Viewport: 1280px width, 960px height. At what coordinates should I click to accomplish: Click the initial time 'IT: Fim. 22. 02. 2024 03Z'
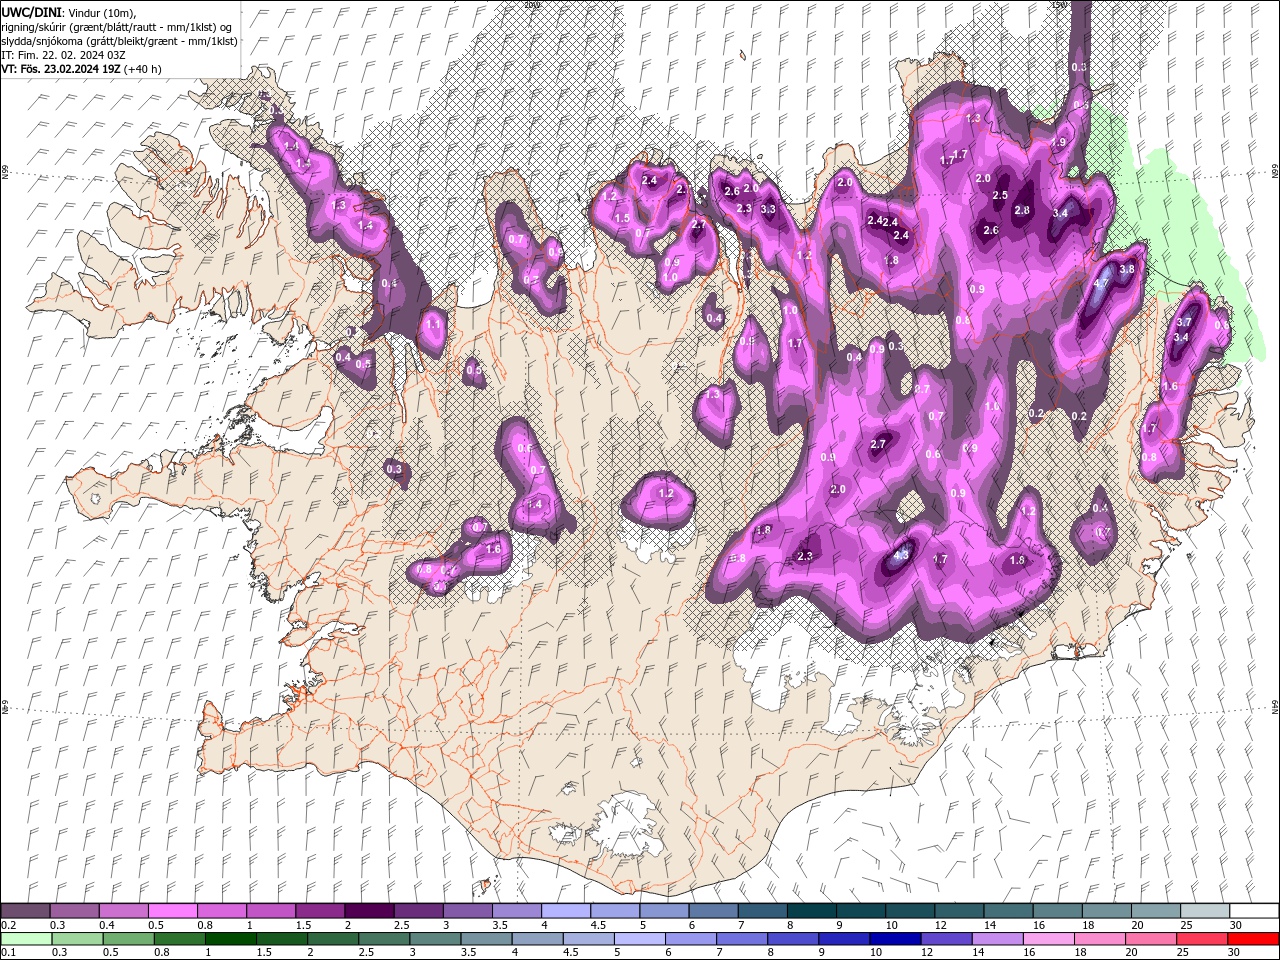click(64, 55)
